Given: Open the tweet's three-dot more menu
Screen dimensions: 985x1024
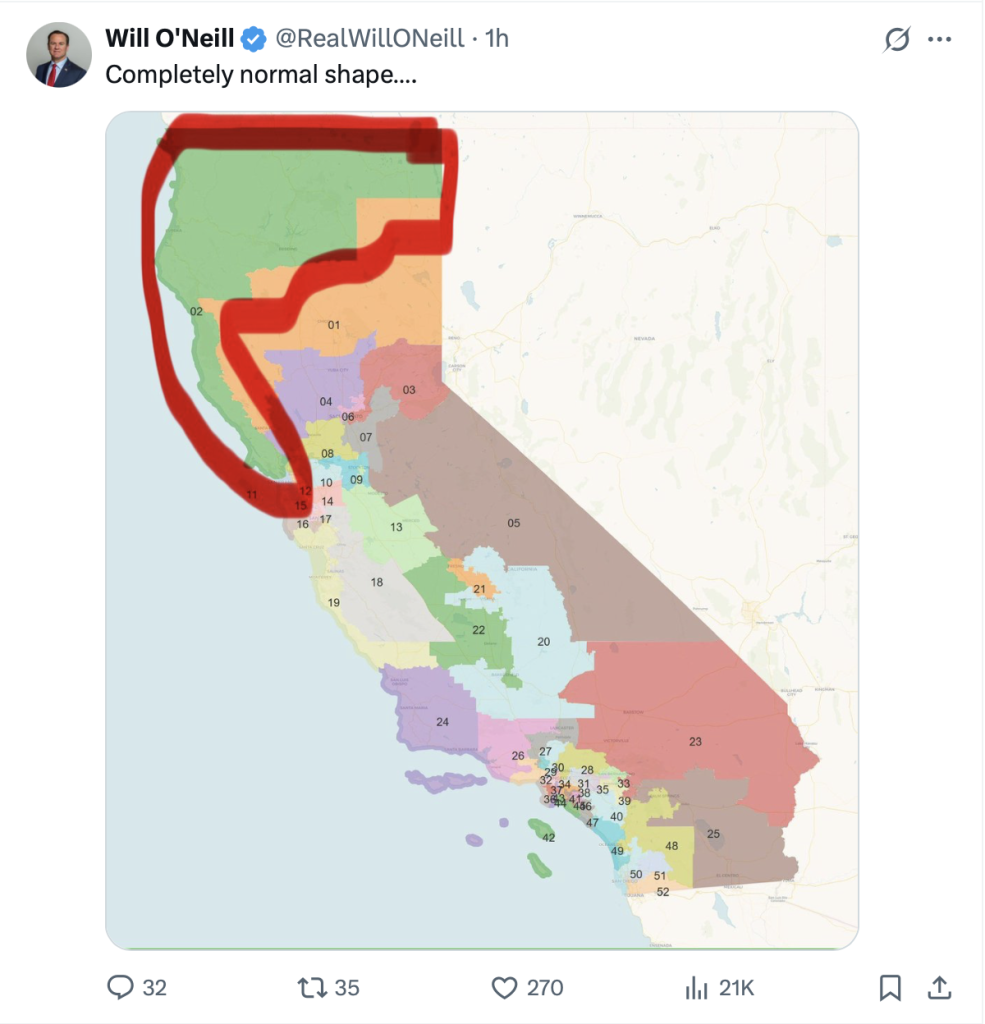Looking at the screenshot, I should coord(938,38).
